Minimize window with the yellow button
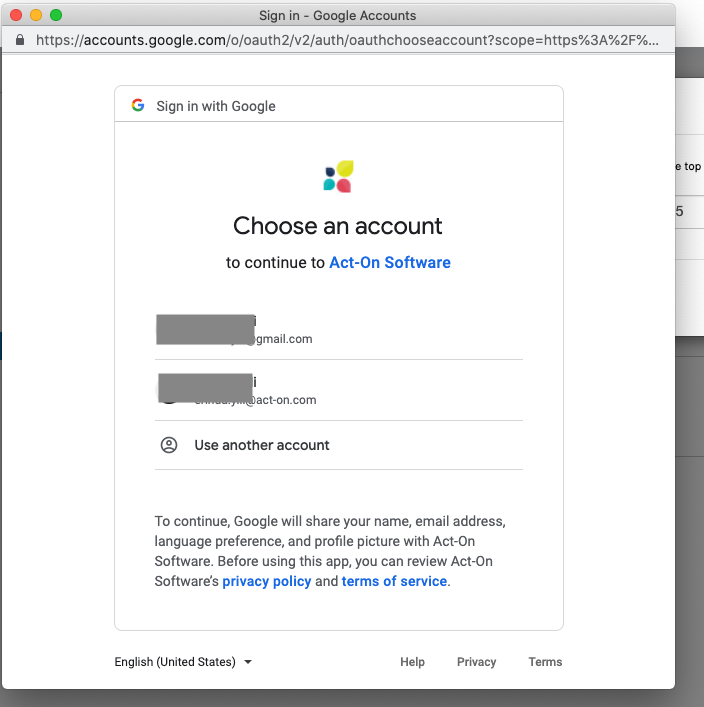 point(36,15)
